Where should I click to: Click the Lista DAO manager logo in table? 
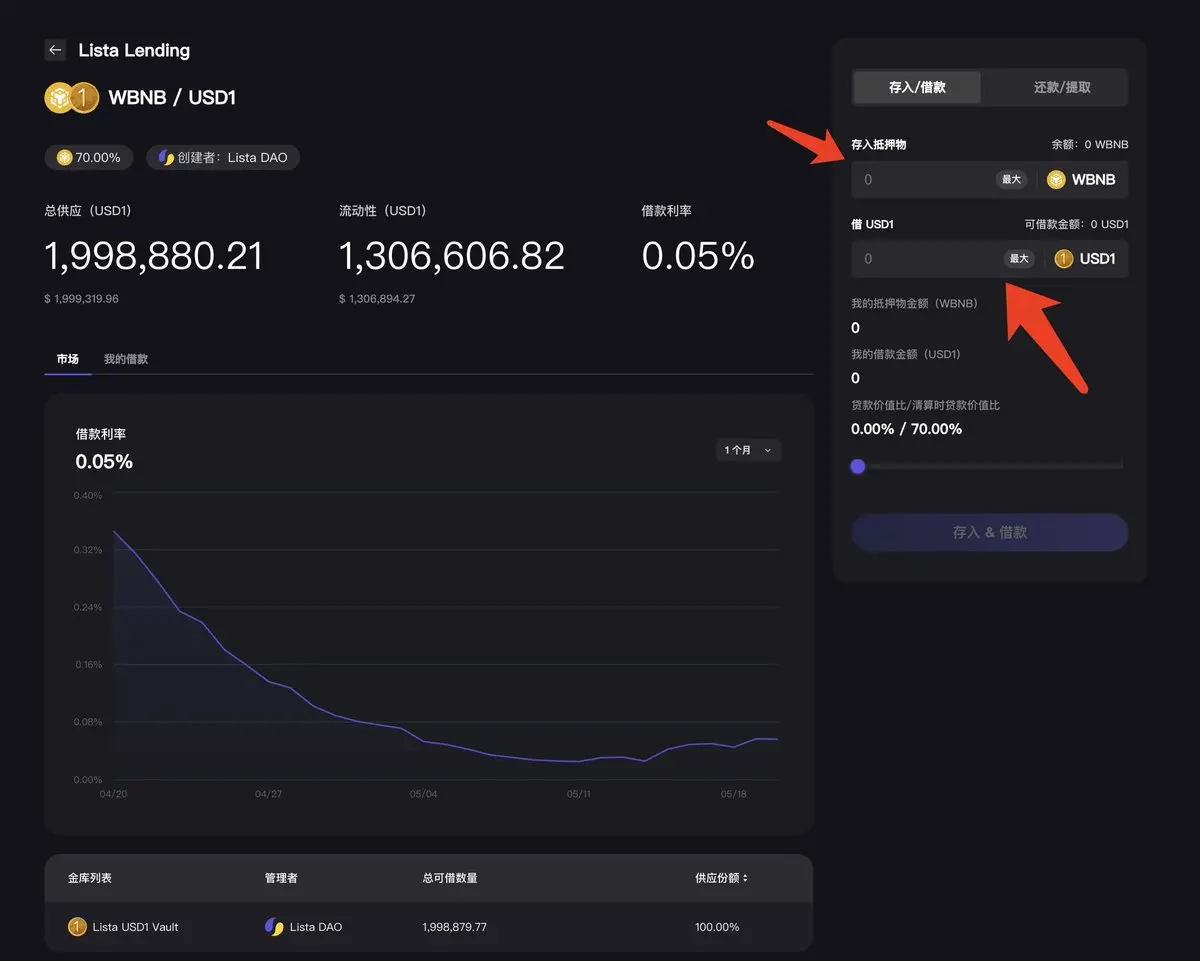pyautogui.click(x=274, y=927)
